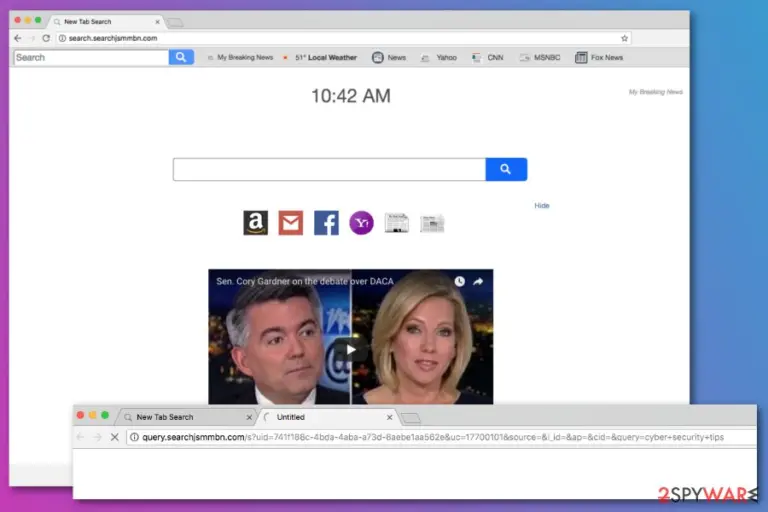
Task: Close the New Tab Search tab in the top window
Action: (157, 22)
